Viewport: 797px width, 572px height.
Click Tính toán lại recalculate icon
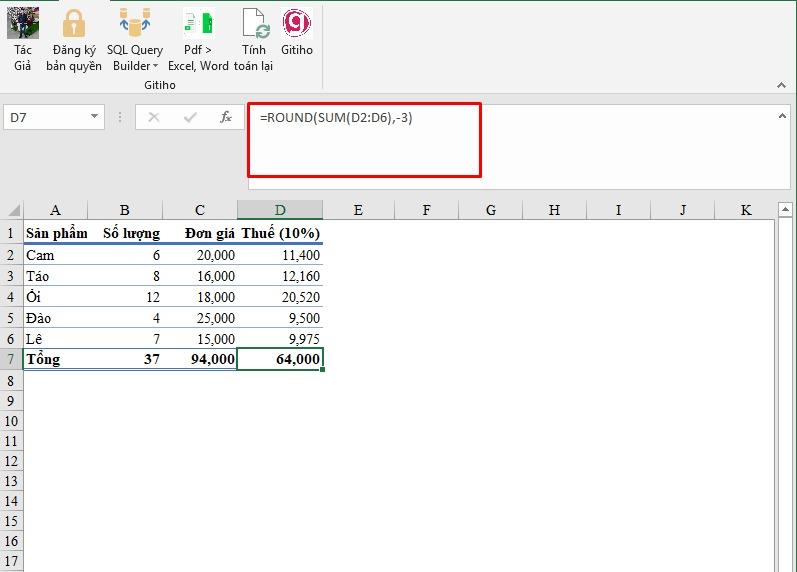click(x=254, y=23)
